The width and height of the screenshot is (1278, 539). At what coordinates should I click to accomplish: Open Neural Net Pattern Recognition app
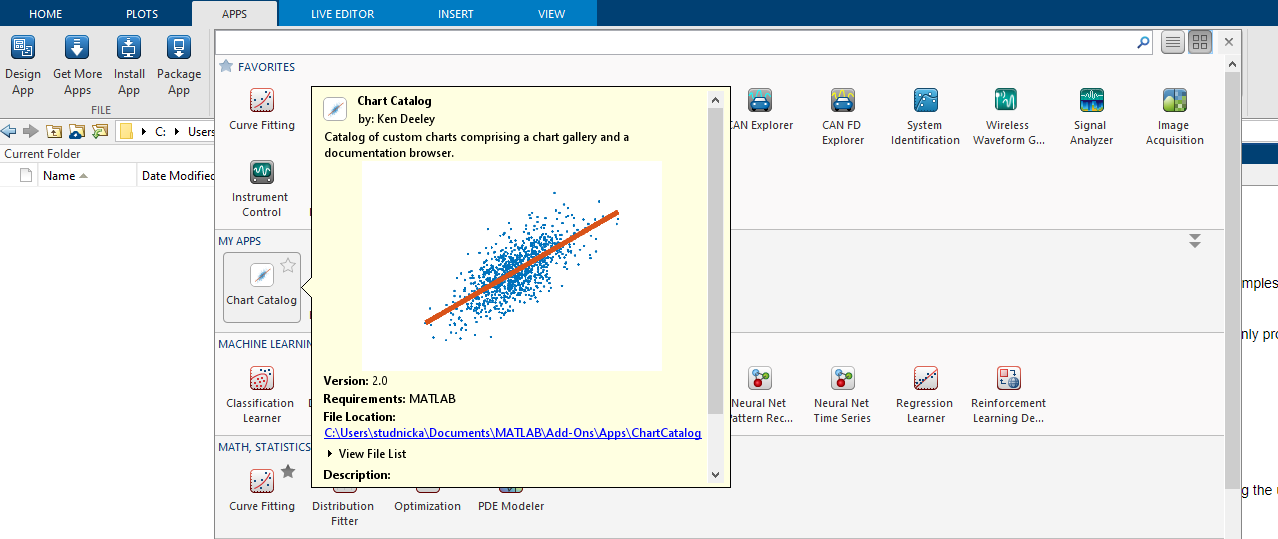click(760, 395)
